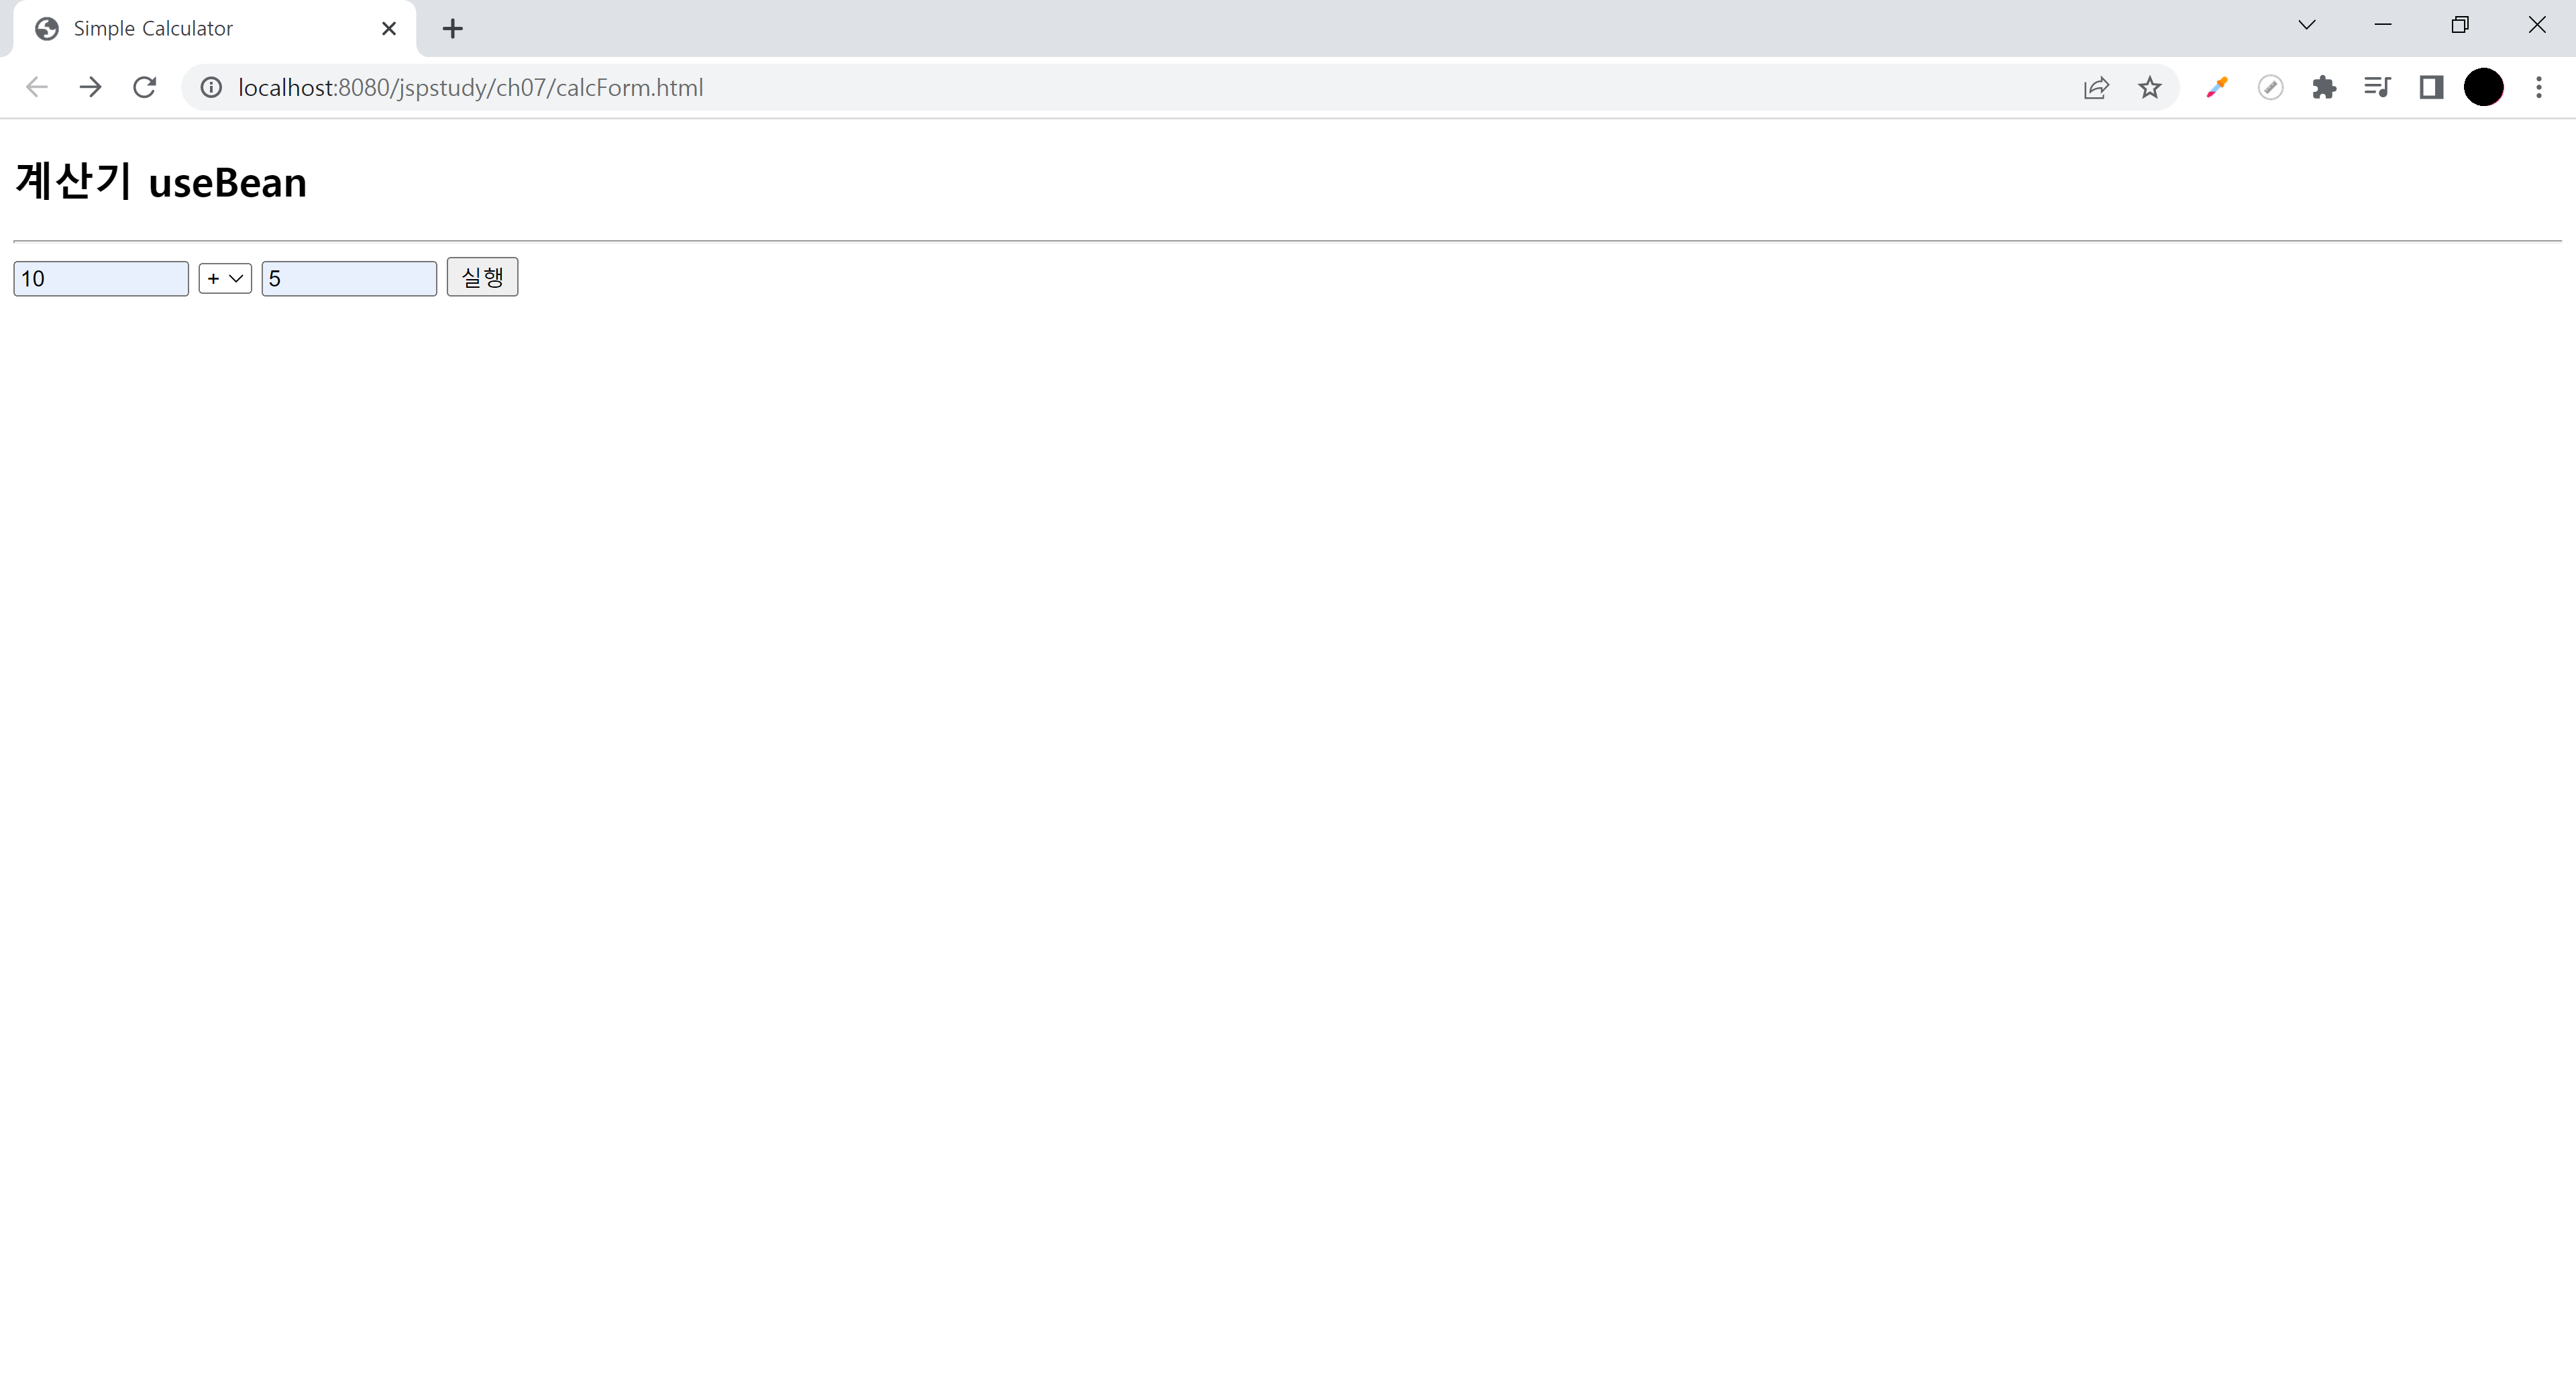2576x1382 pixels.
Task: Open Chrome three-dot menu
Action: coord(2538,88)
